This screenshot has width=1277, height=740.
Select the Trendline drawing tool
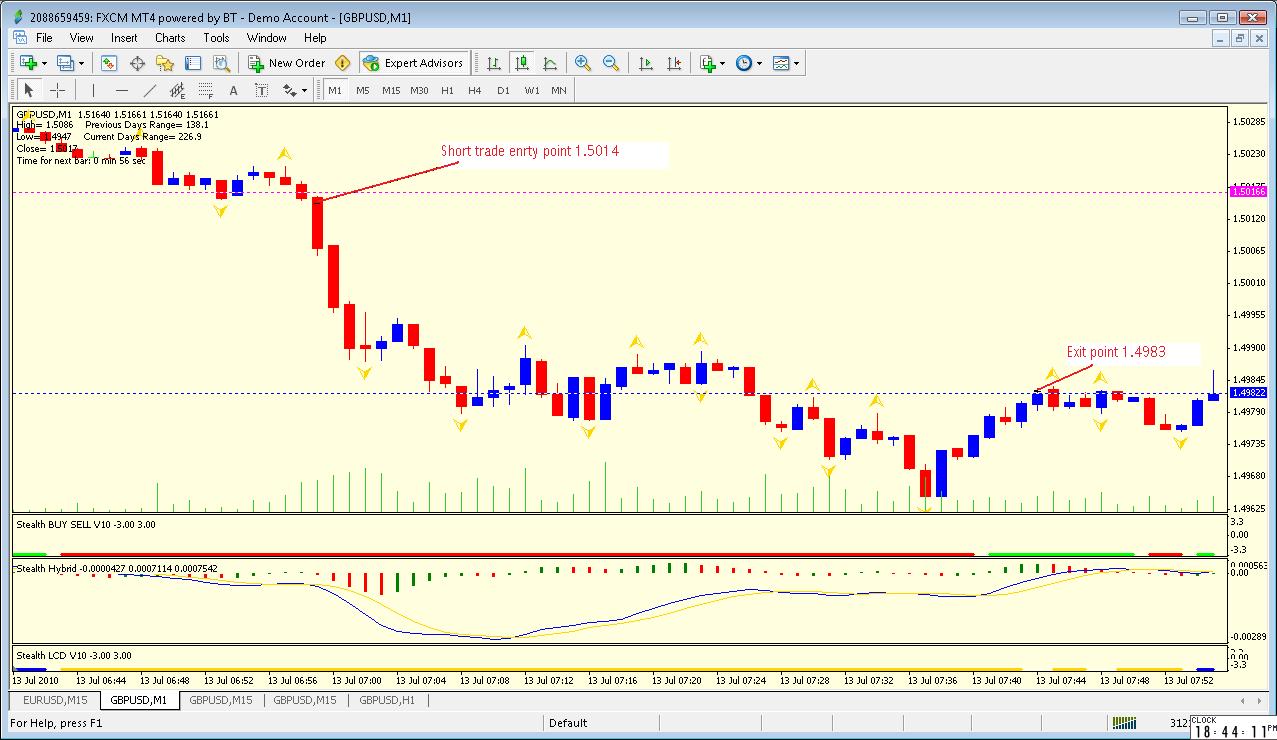click(150, 90)
